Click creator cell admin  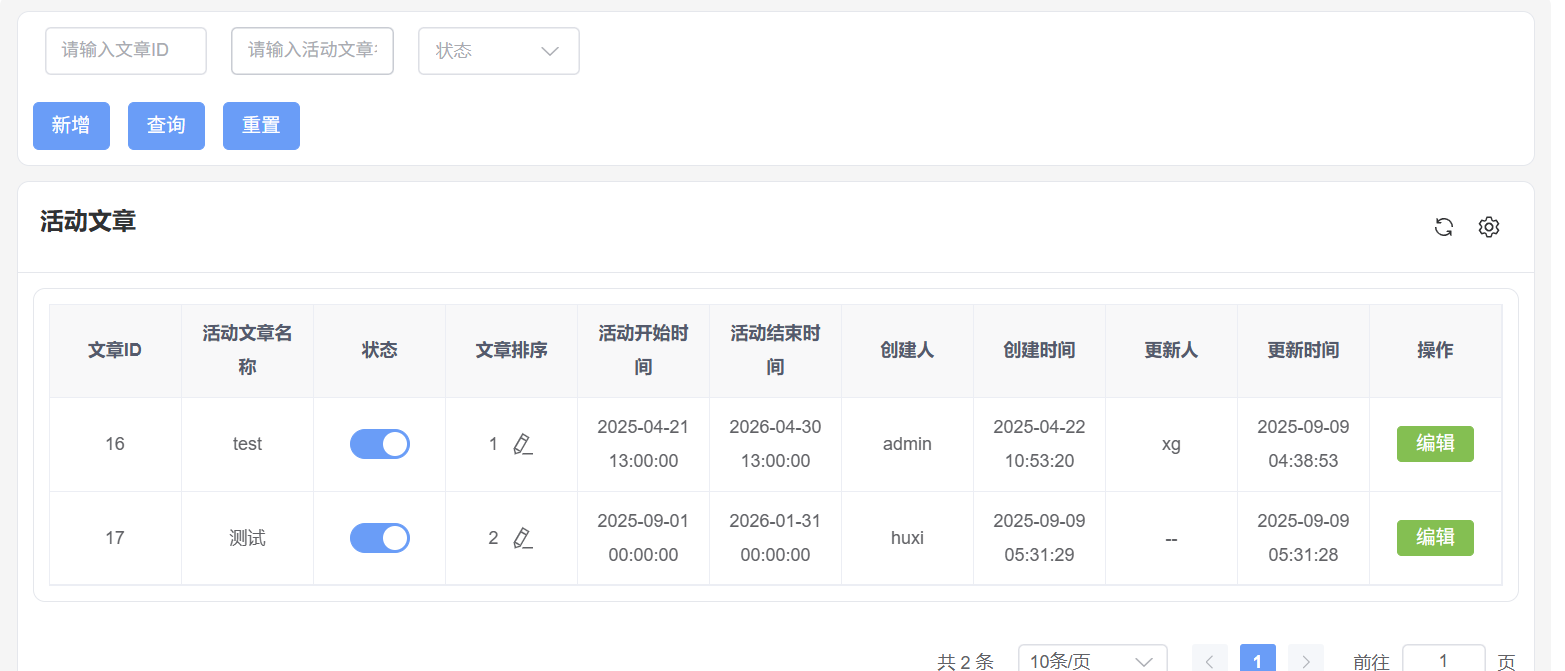click(907, 444)
